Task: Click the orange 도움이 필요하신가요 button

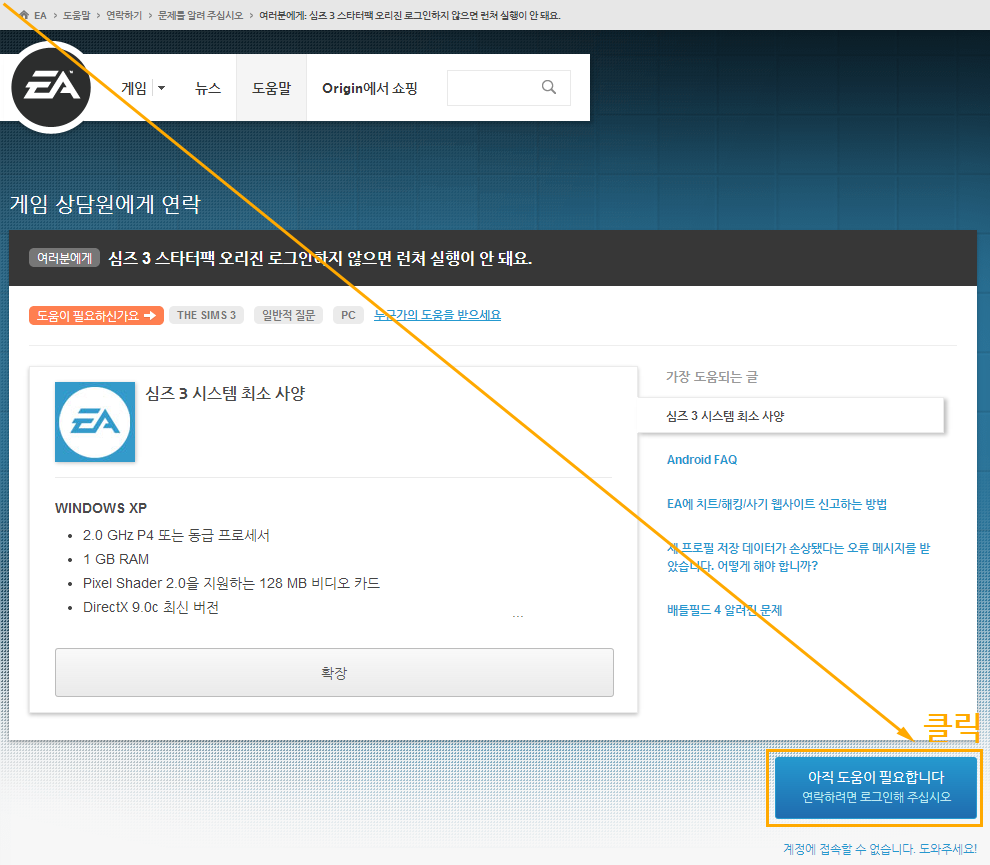Action: (x=96, y=315)
